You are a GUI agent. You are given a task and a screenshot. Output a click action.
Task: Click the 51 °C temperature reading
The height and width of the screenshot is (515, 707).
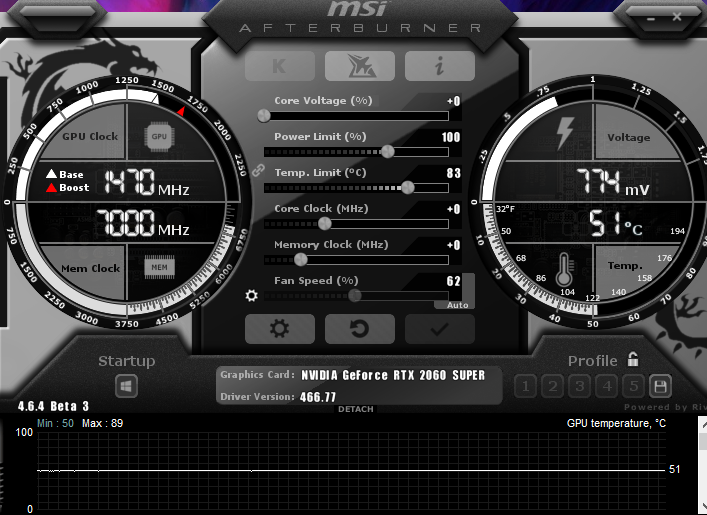tap(615, 223)
